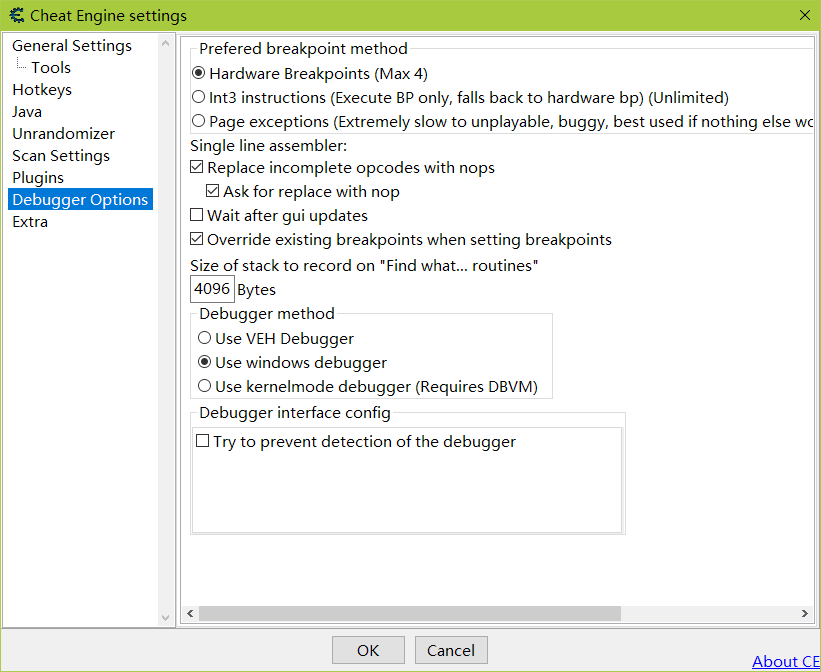Enable Wait after gui updates
821x672 pixels.
197,216
